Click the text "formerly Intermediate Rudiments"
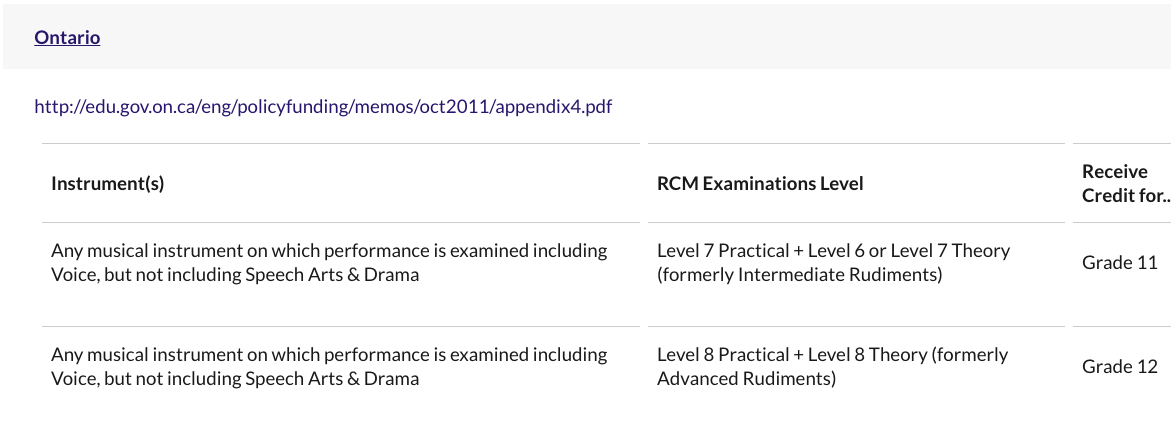Screen dimensions: 1171x425 click(x=801, y=275)
